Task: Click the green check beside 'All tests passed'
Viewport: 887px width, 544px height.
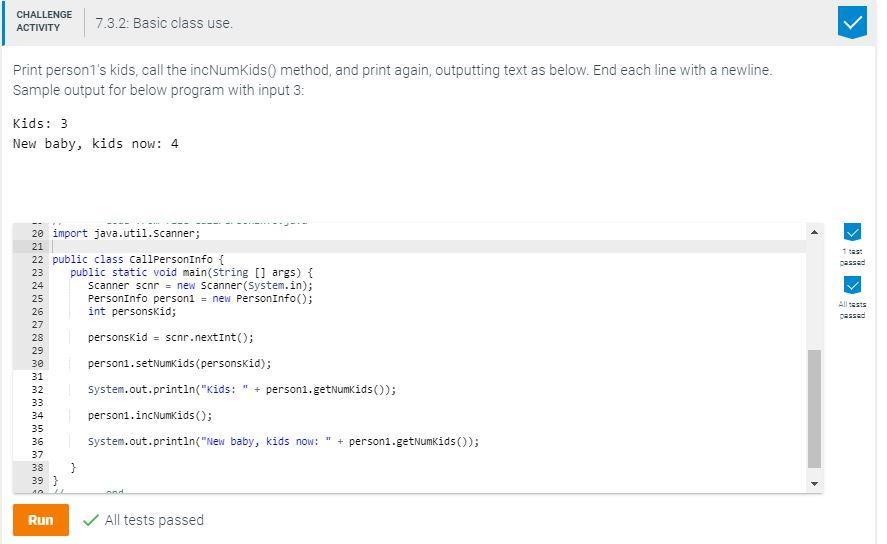Action: (91, 520)
